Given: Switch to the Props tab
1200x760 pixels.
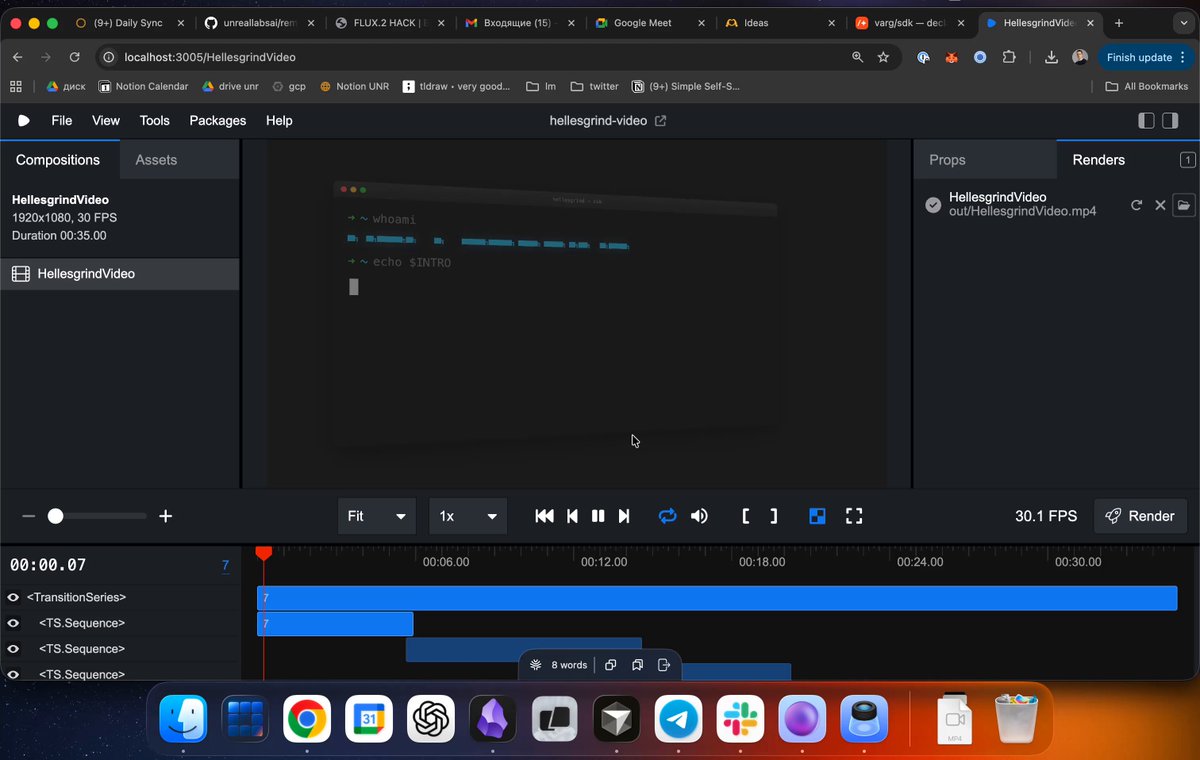Looking at the screenshot, I should coord(947,160).
